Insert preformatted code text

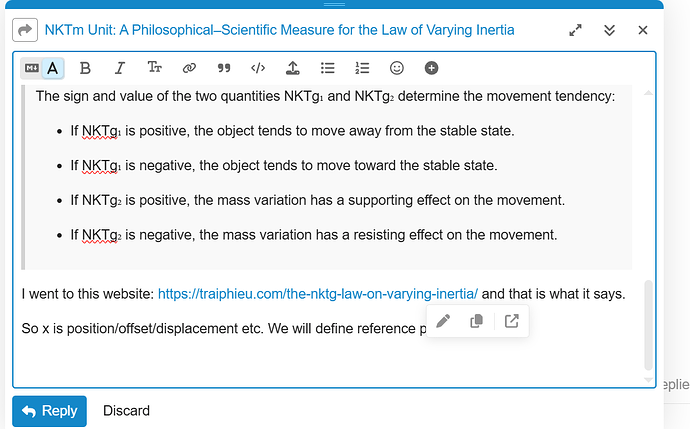(x=258, y=68)
